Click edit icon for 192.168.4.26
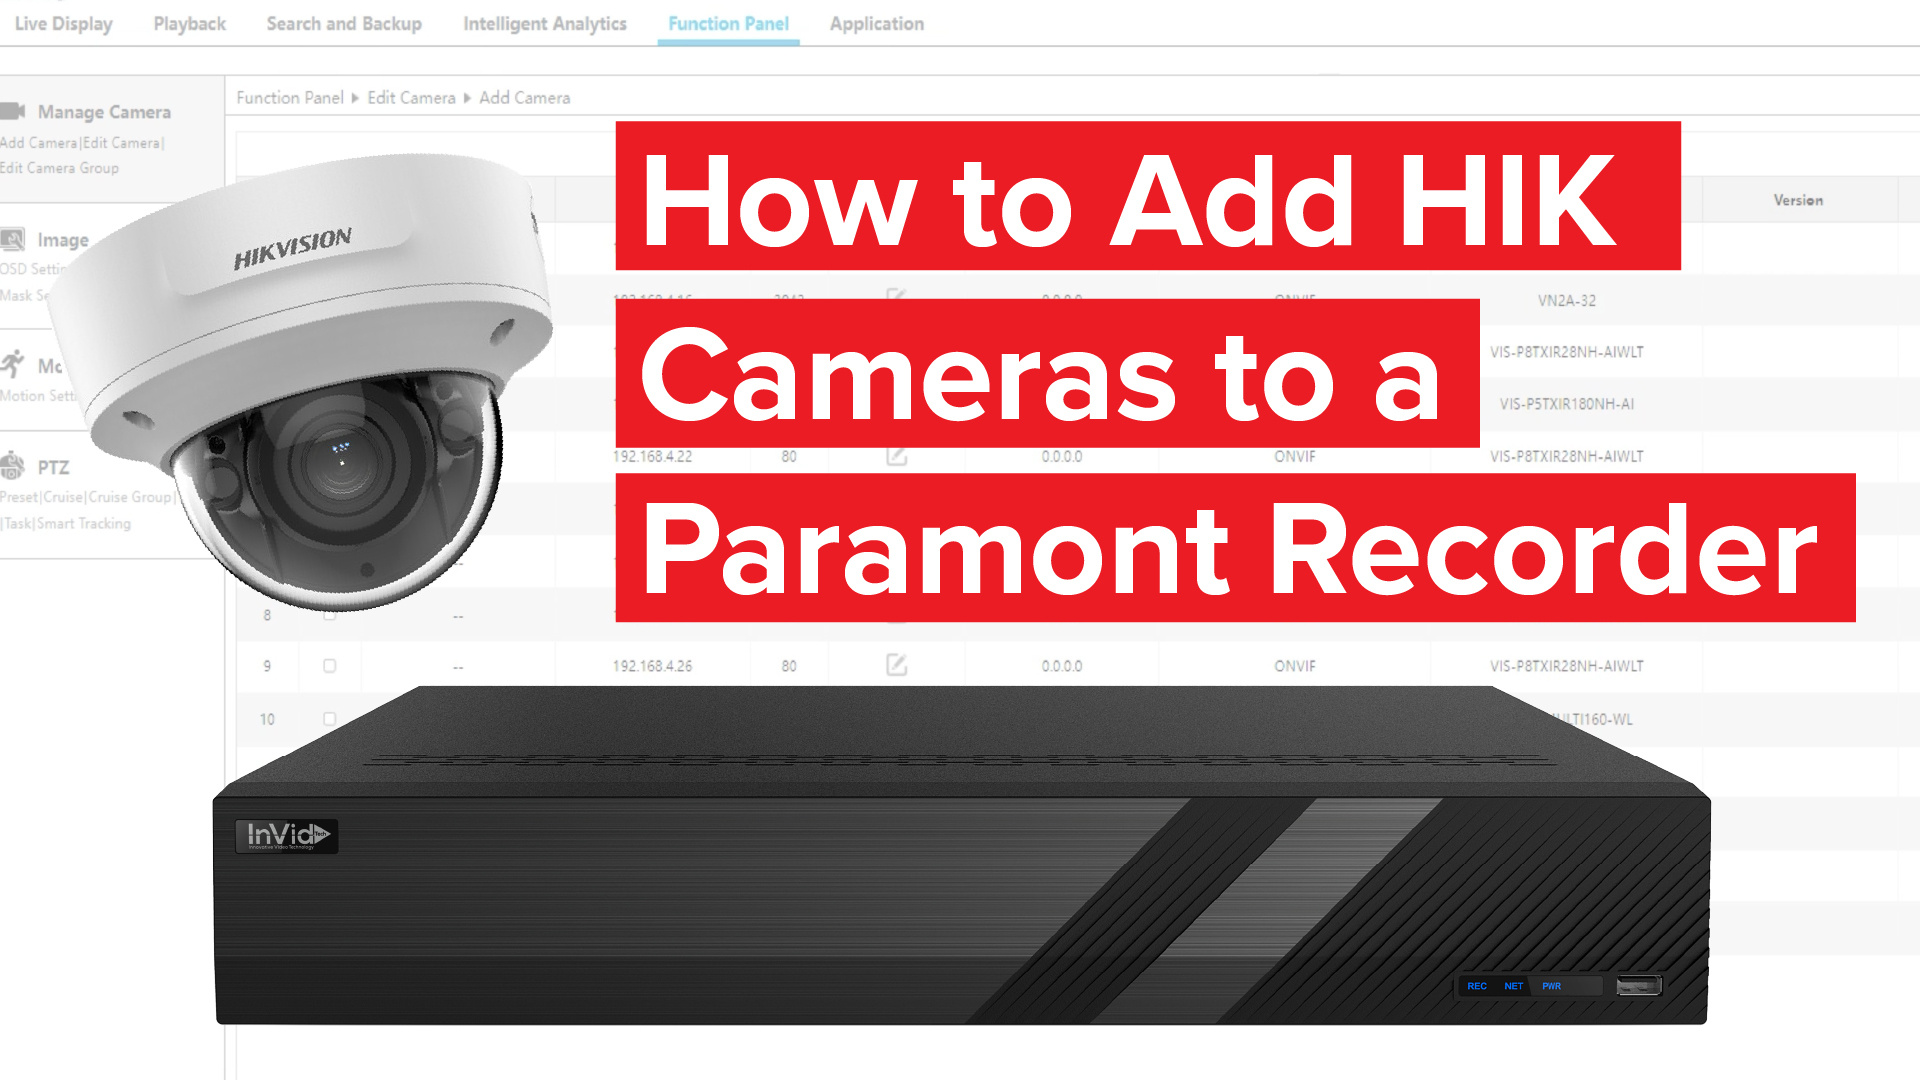The height and width of the screenshot is (1080, 1920). (896, 665)
